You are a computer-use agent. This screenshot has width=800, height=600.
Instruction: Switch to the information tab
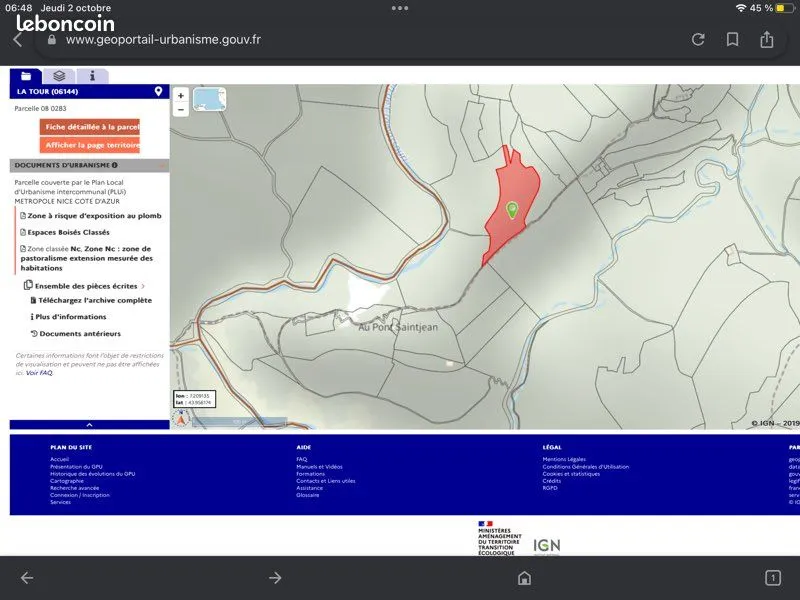click(x=92, y=76)
